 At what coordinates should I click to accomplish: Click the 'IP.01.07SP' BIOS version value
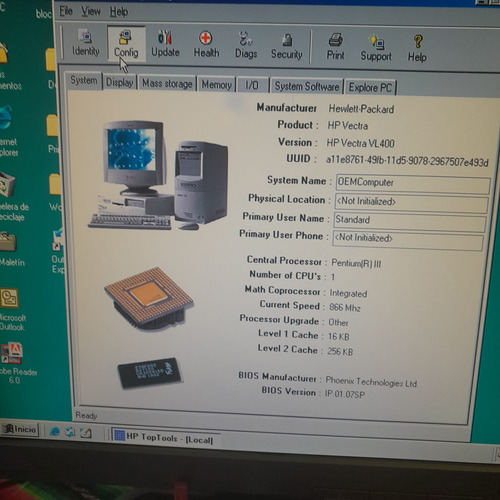(x=345, y=394)
